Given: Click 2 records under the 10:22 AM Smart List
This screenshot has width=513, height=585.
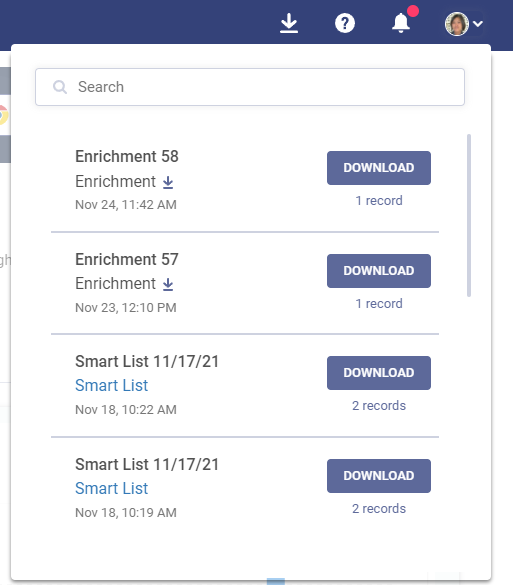Looking at the screenshot, I should coord(379,406).
